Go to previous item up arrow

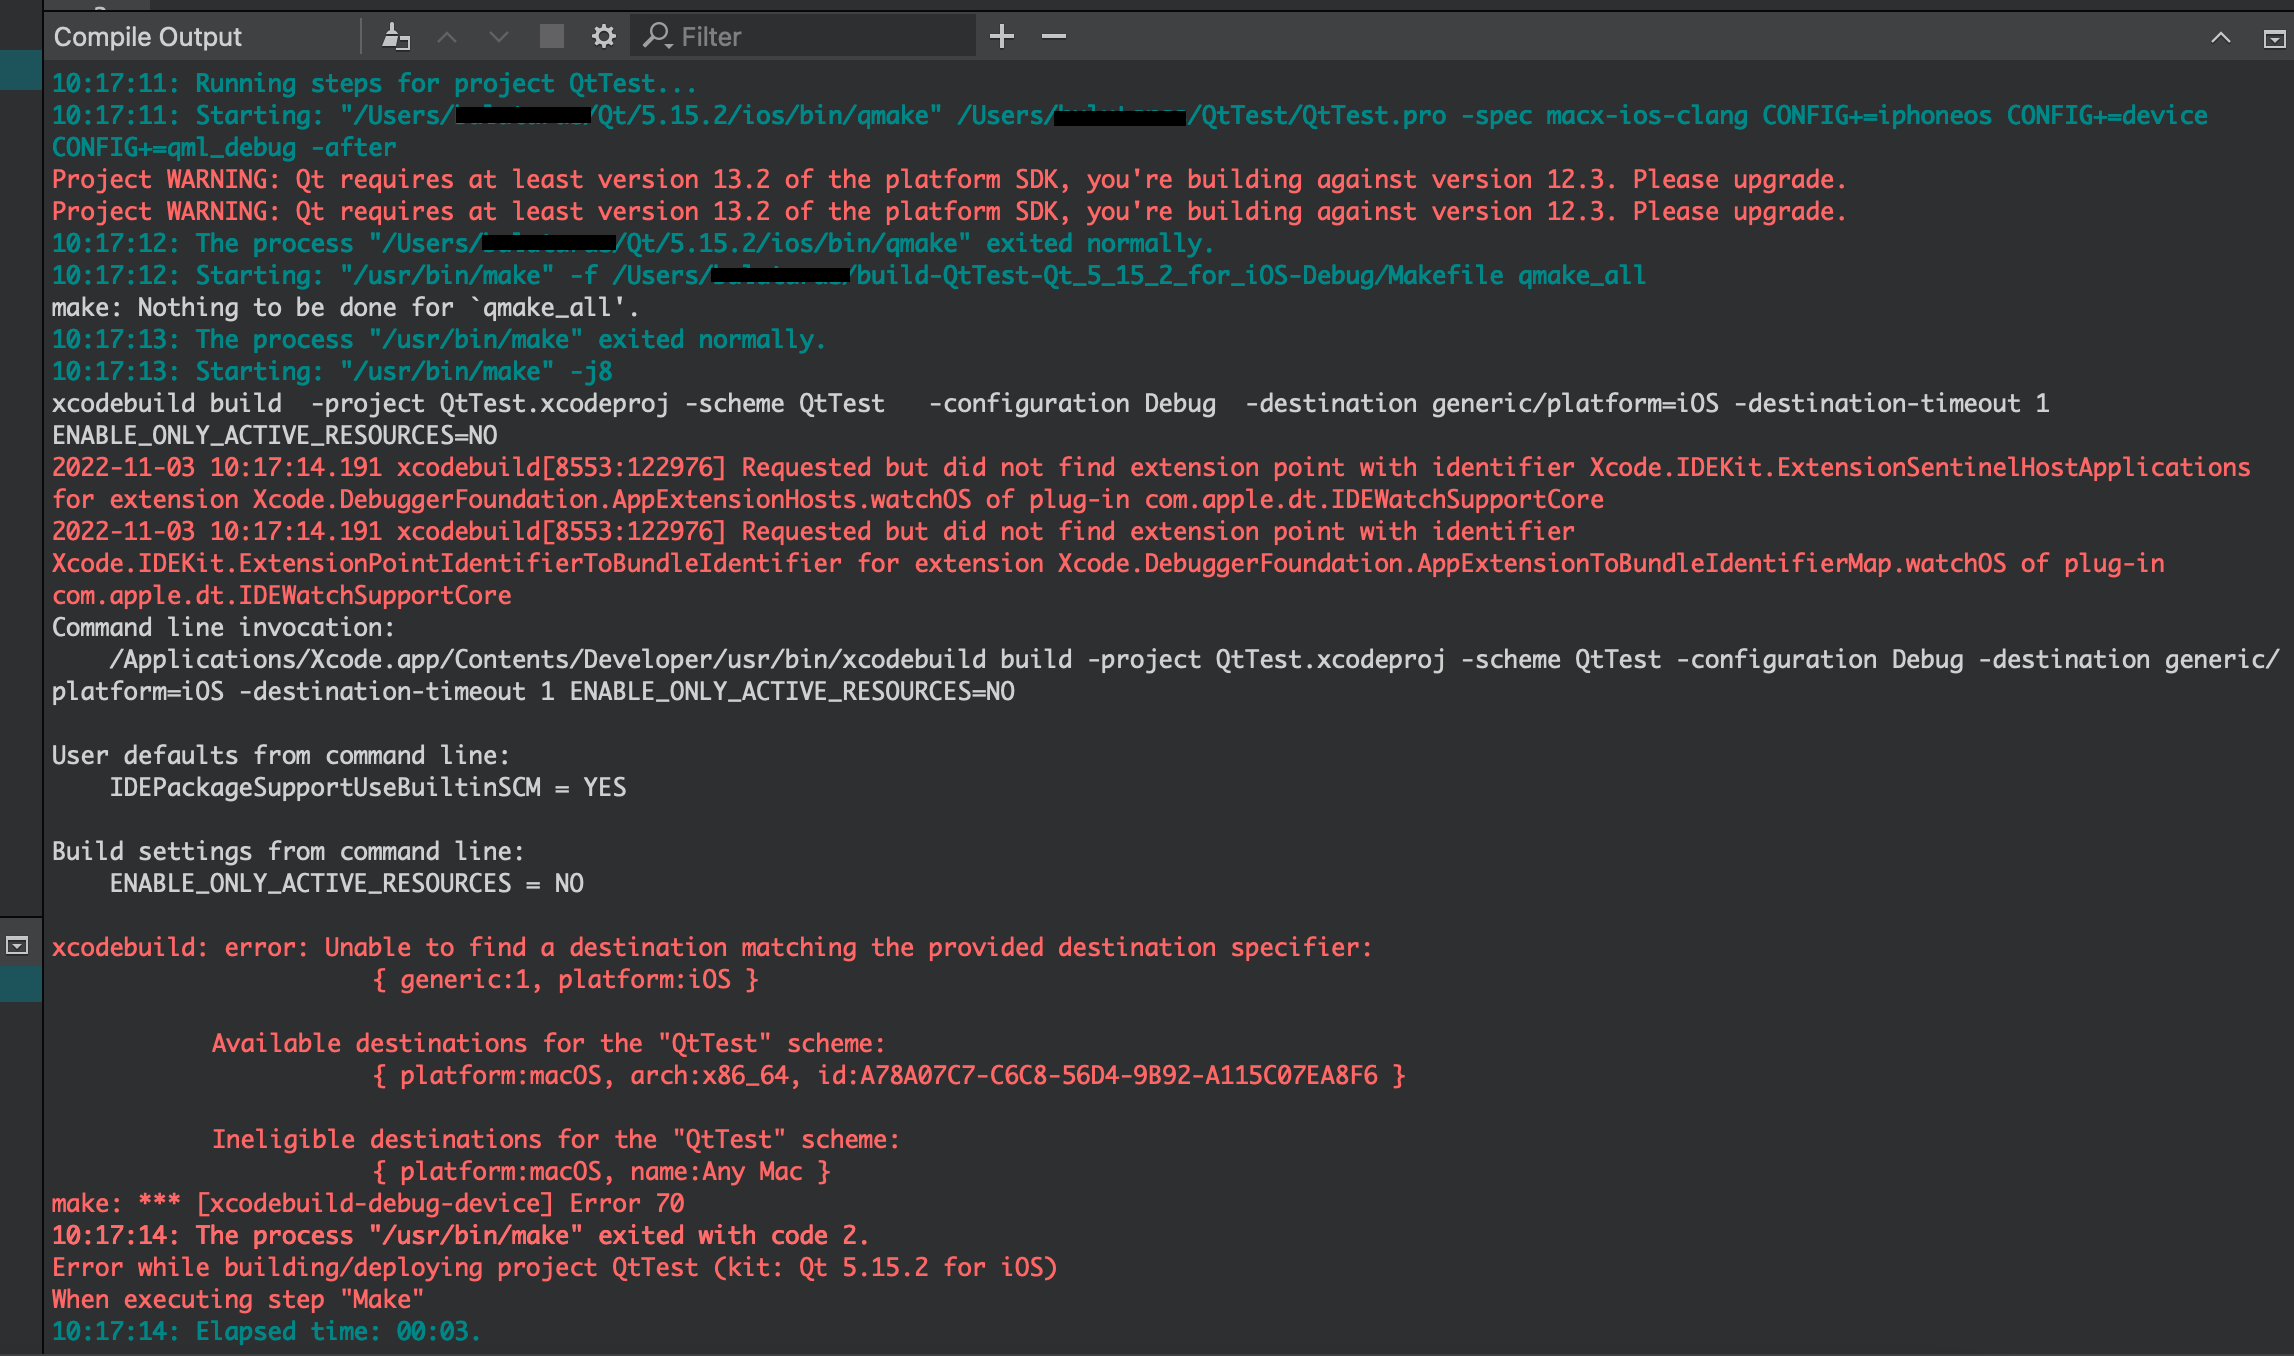pyautogui.click(x=447, y=37)
